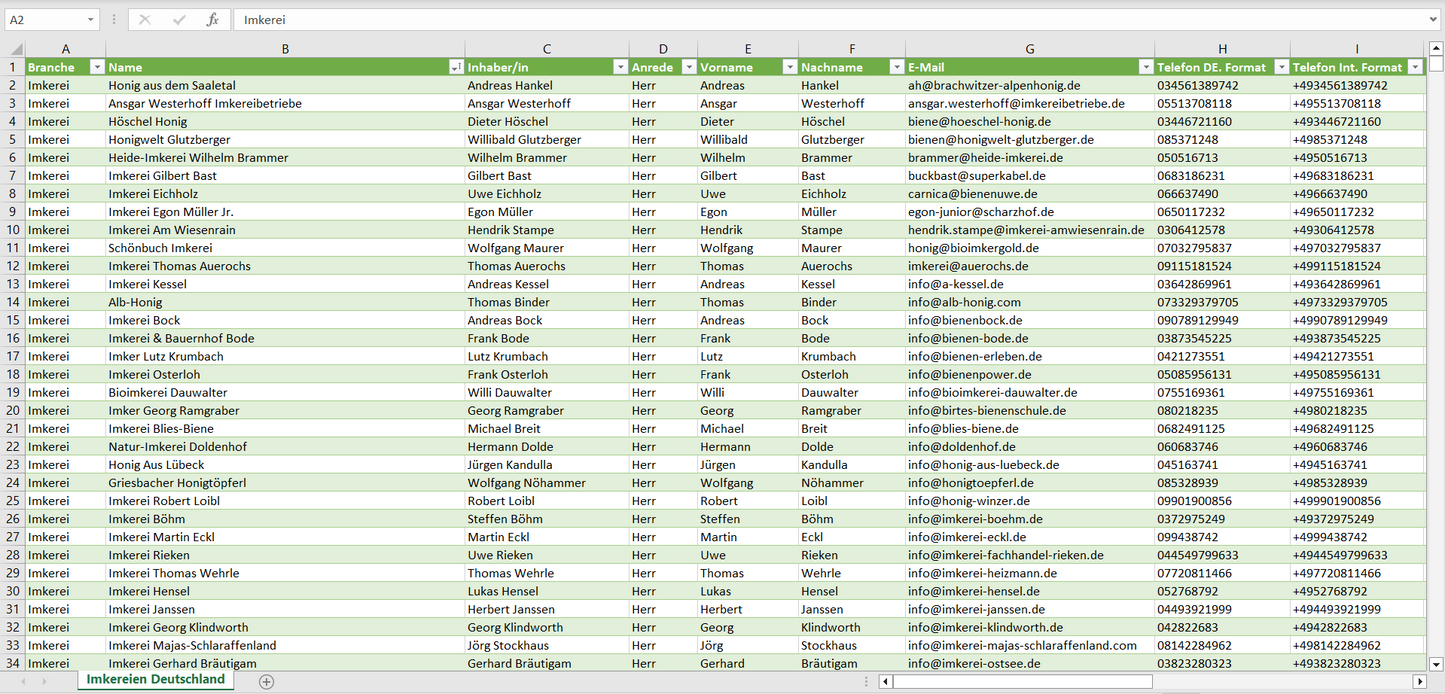The image size is (1445, 694).
Task: Open the Anrede column filter dropdown
Action: (688, 67)
